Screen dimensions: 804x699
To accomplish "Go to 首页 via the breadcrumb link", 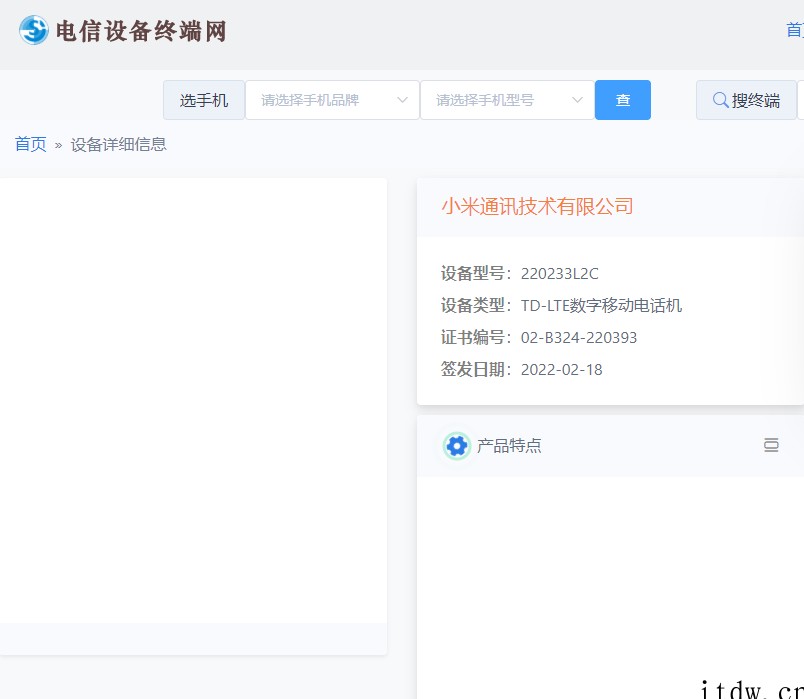I will [x=30, y=144].
